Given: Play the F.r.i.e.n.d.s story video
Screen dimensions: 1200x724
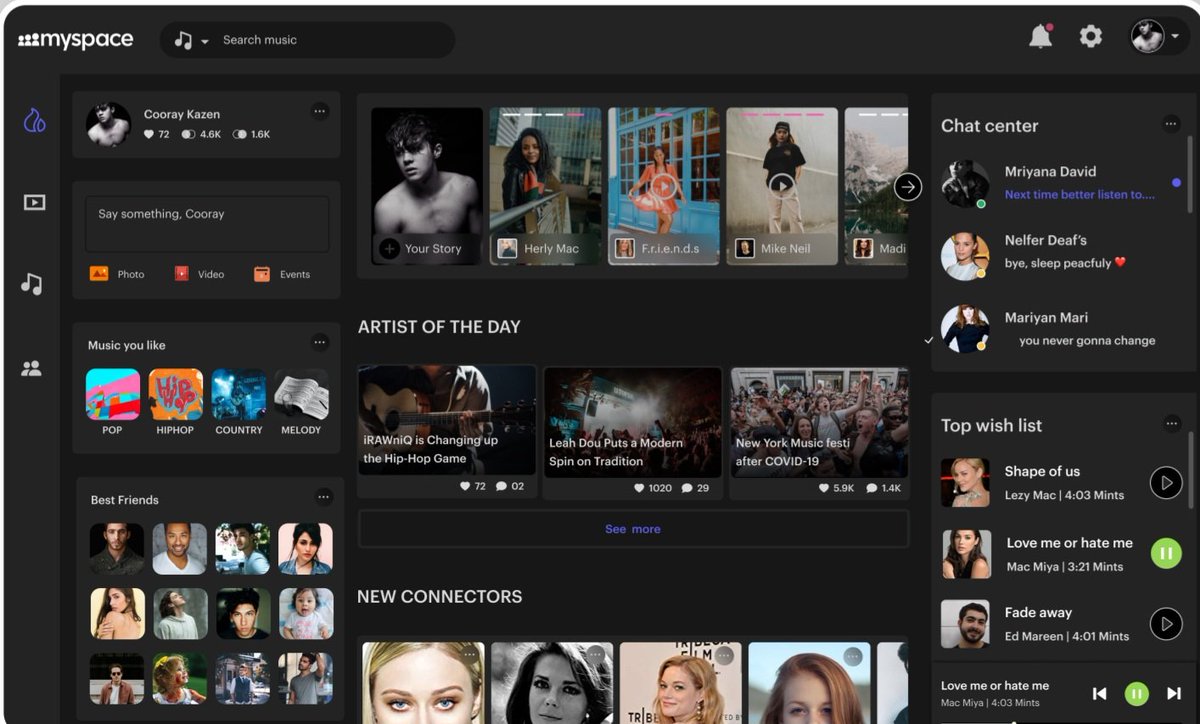Looking at the screenshot, I should (x=663, y=185).
